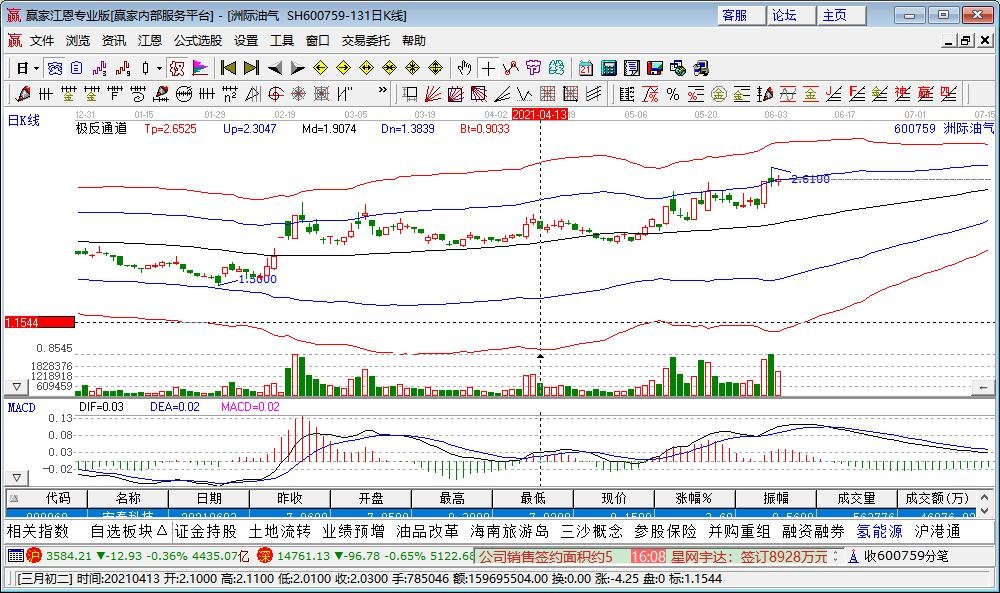Click the teal 线 character icon
The height and width of the screenshot is (593, 1000).
pyautogui.click(x=556, y=68)
